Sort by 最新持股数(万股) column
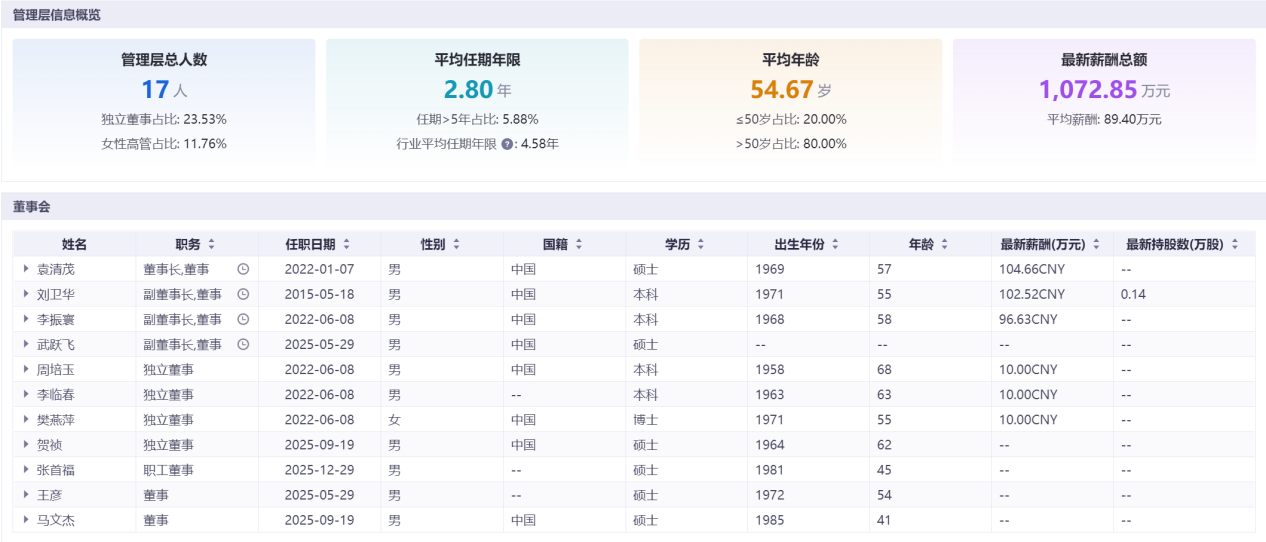Image resolution: width=1266 pixels, height=542 pixels. pyautogui.click(x=1235, y=244)
